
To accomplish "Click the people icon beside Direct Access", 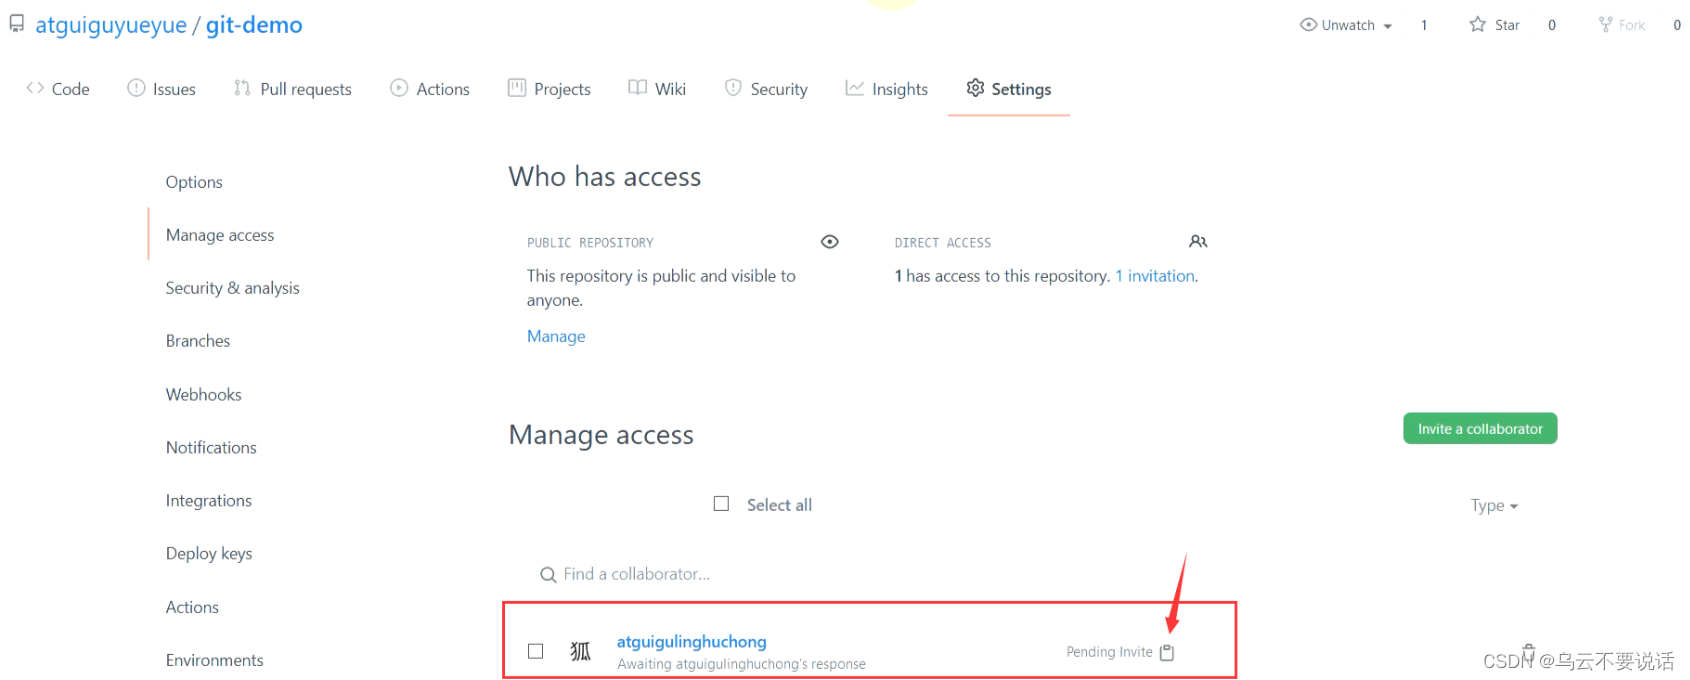I will (x=1198, y=242).
